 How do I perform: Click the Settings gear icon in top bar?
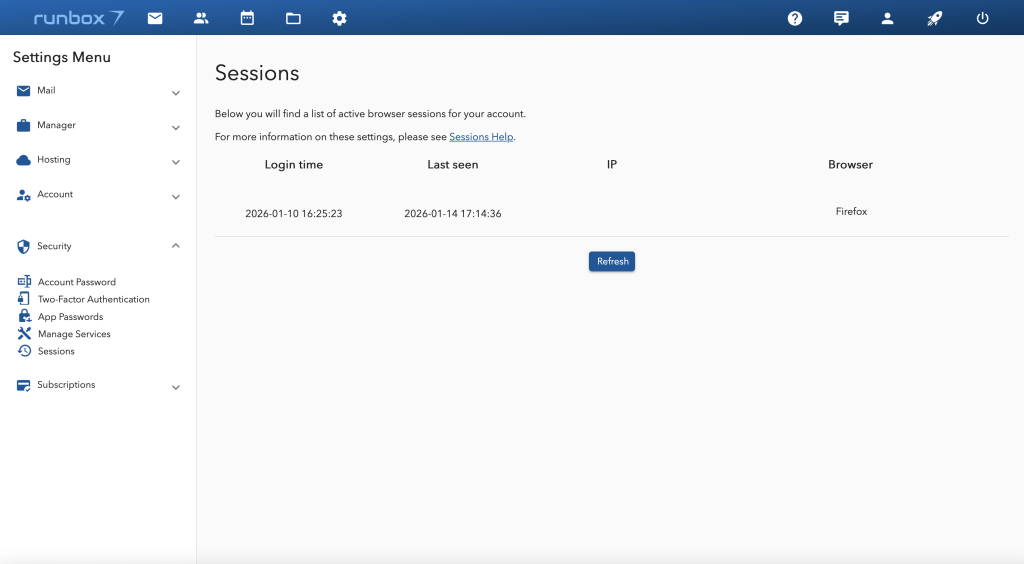pyautogui.click(x=339, y=18)
